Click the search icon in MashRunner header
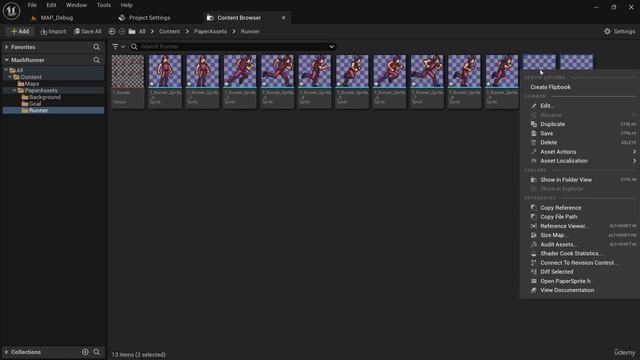 [96, 60]
